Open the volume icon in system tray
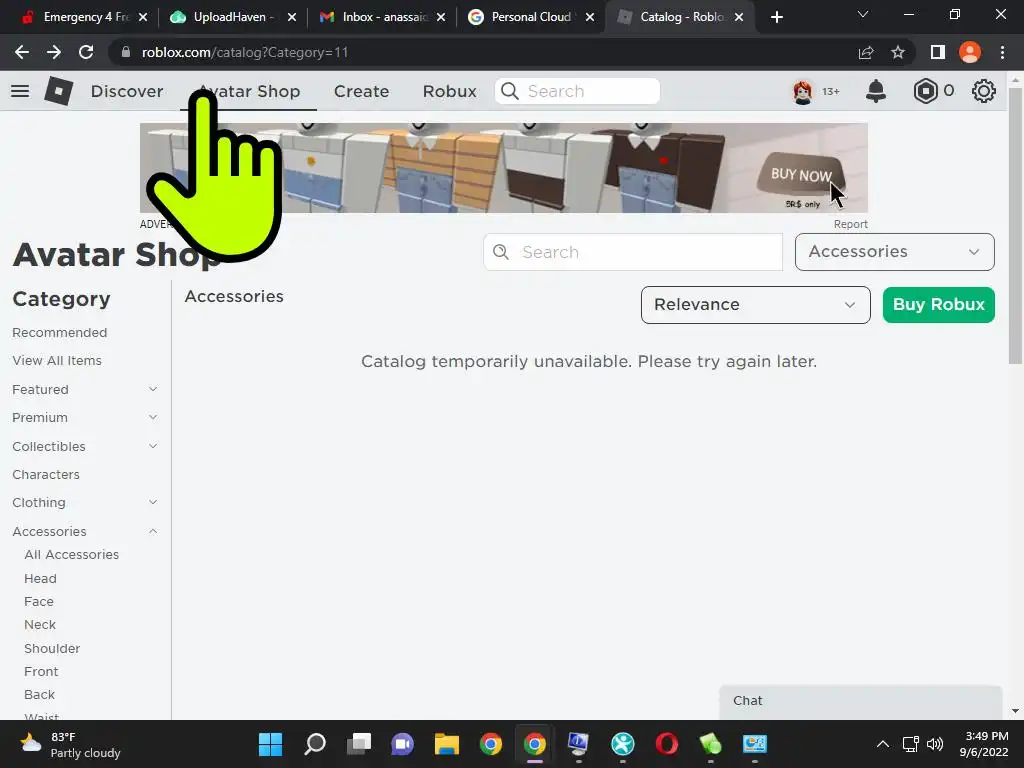The height and width of the screenshot is (768, 1024). click(x=935, y=744)
